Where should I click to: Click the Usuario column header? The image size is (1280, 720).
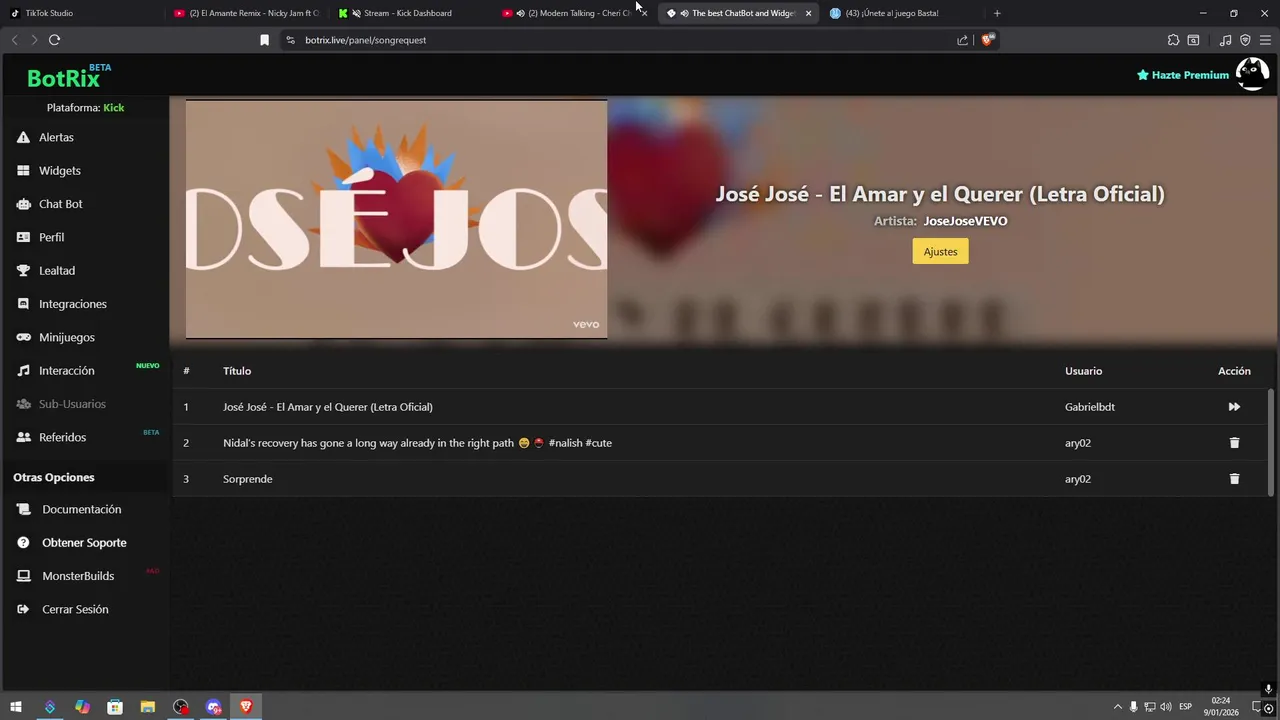(x=1083, y=371)
